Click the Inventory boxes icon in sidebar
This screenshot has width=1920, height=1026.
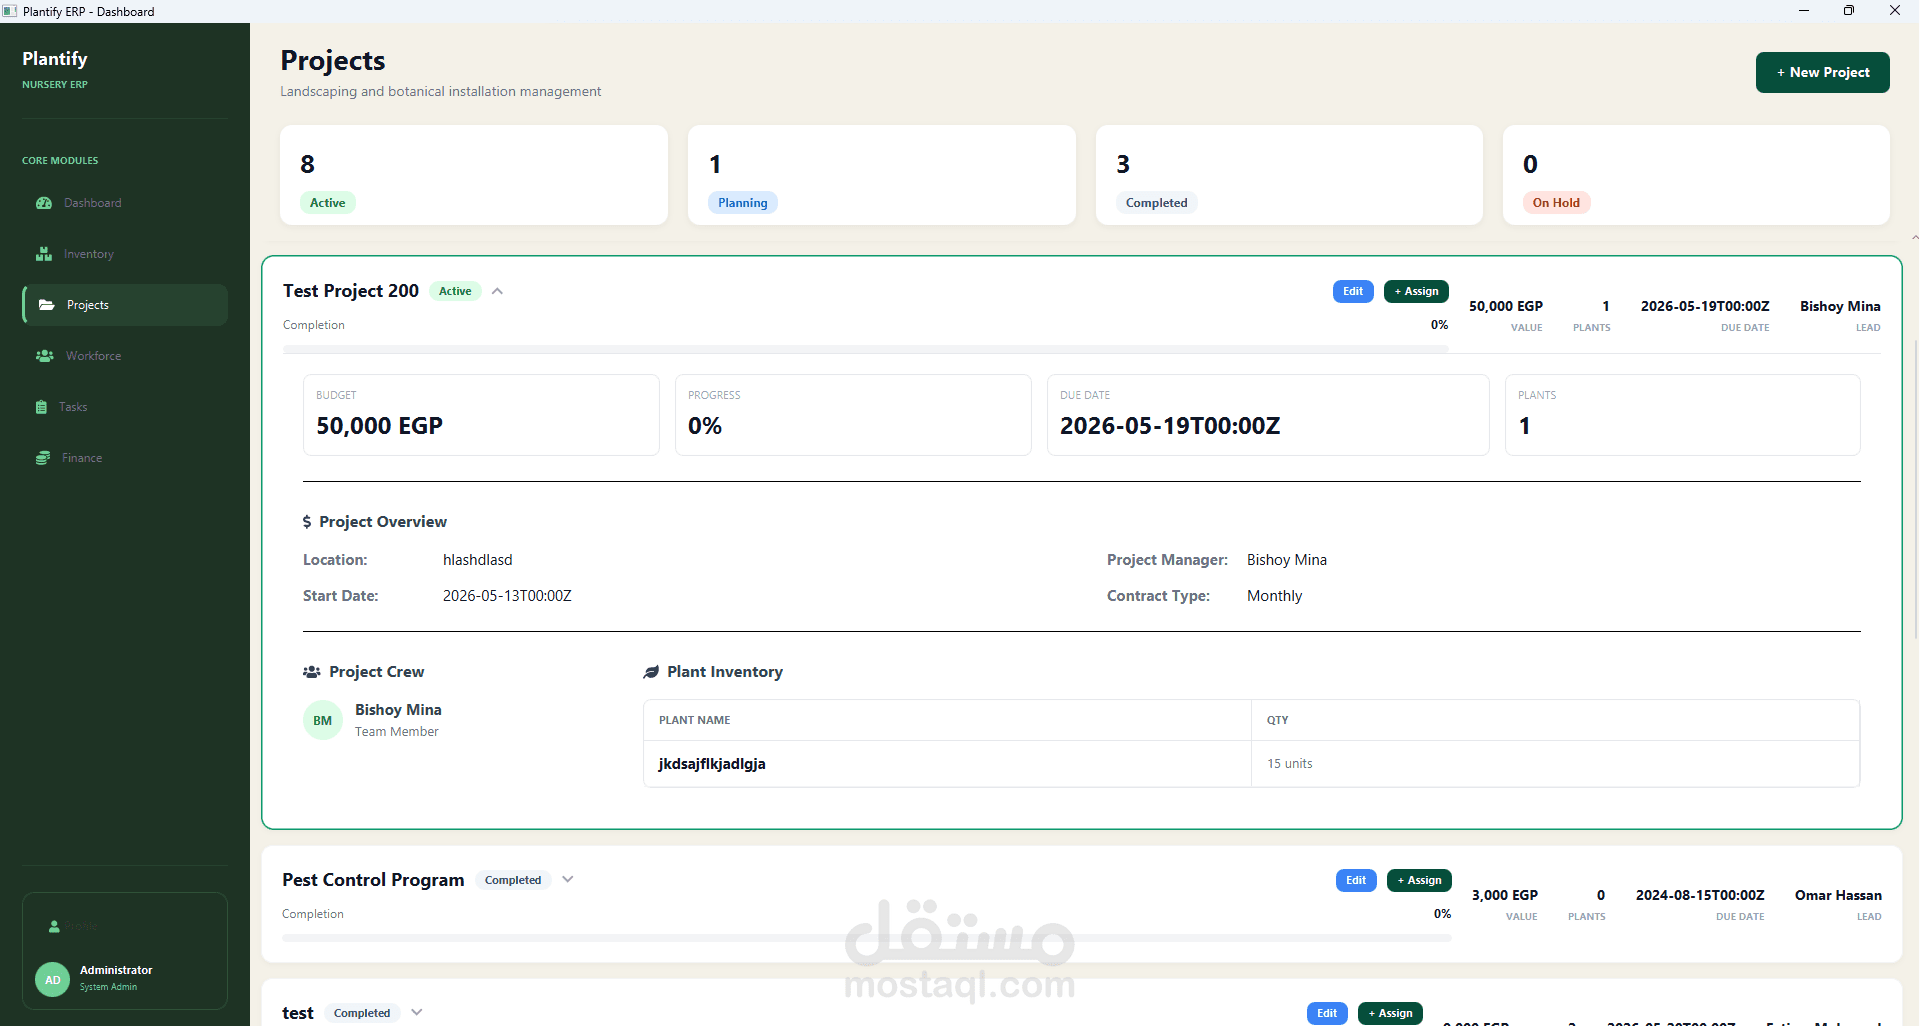click(x=44, y=254)
